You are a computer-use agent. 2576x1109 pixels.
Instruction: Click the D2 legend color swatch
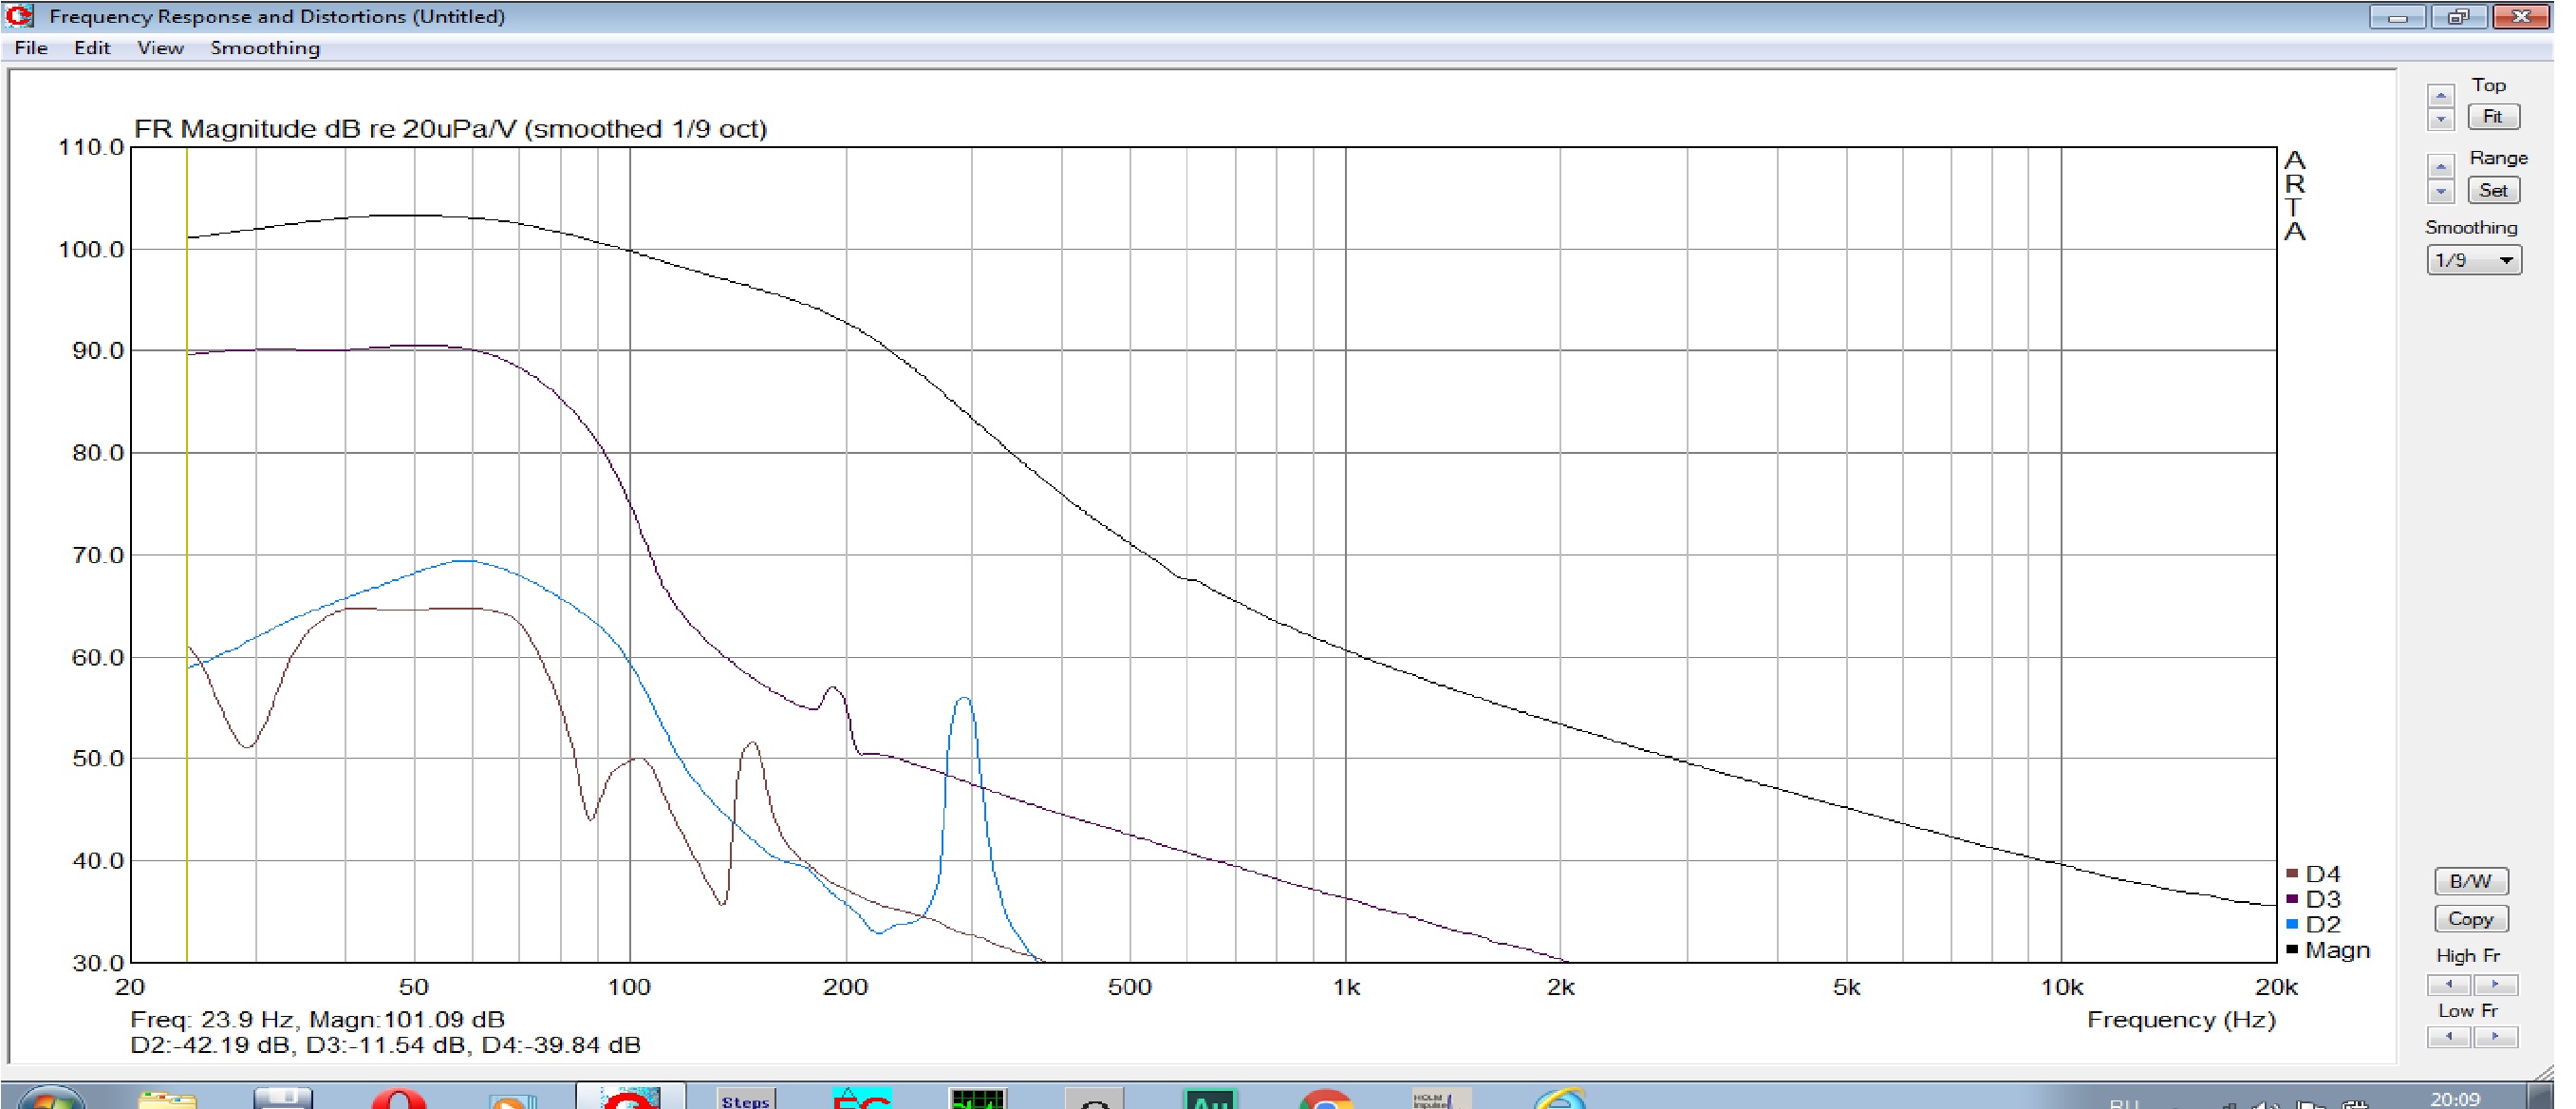[x=2292, y=924]
